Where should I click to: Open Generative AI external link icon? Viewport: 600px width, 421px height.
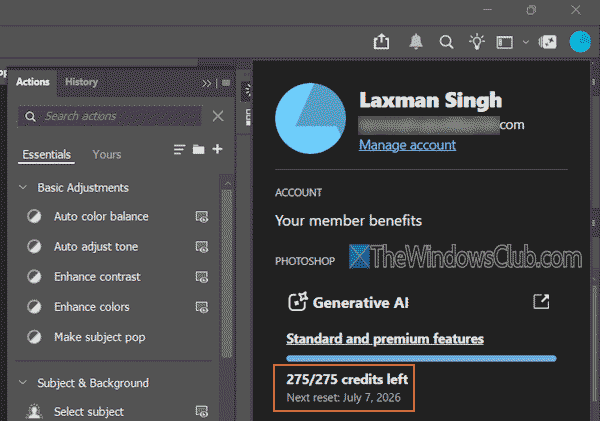coord(541,302)
